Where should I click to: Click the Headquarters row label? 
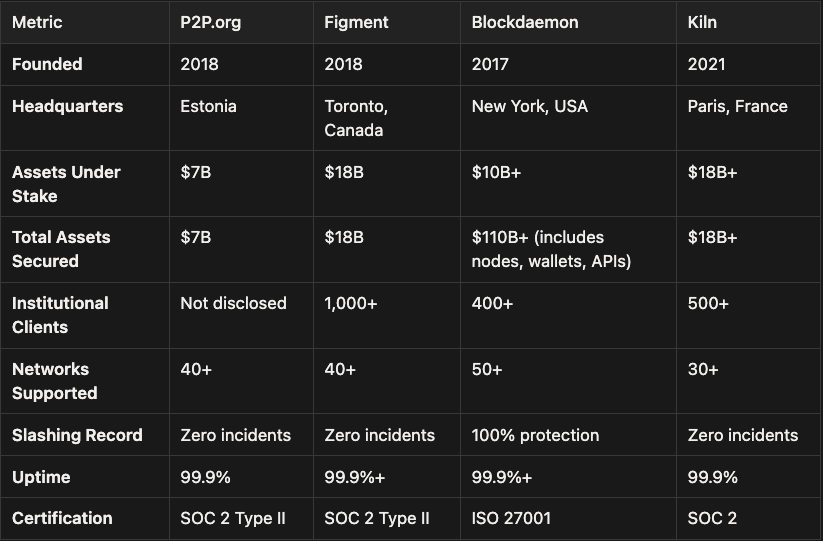click(x=67, y=106)
